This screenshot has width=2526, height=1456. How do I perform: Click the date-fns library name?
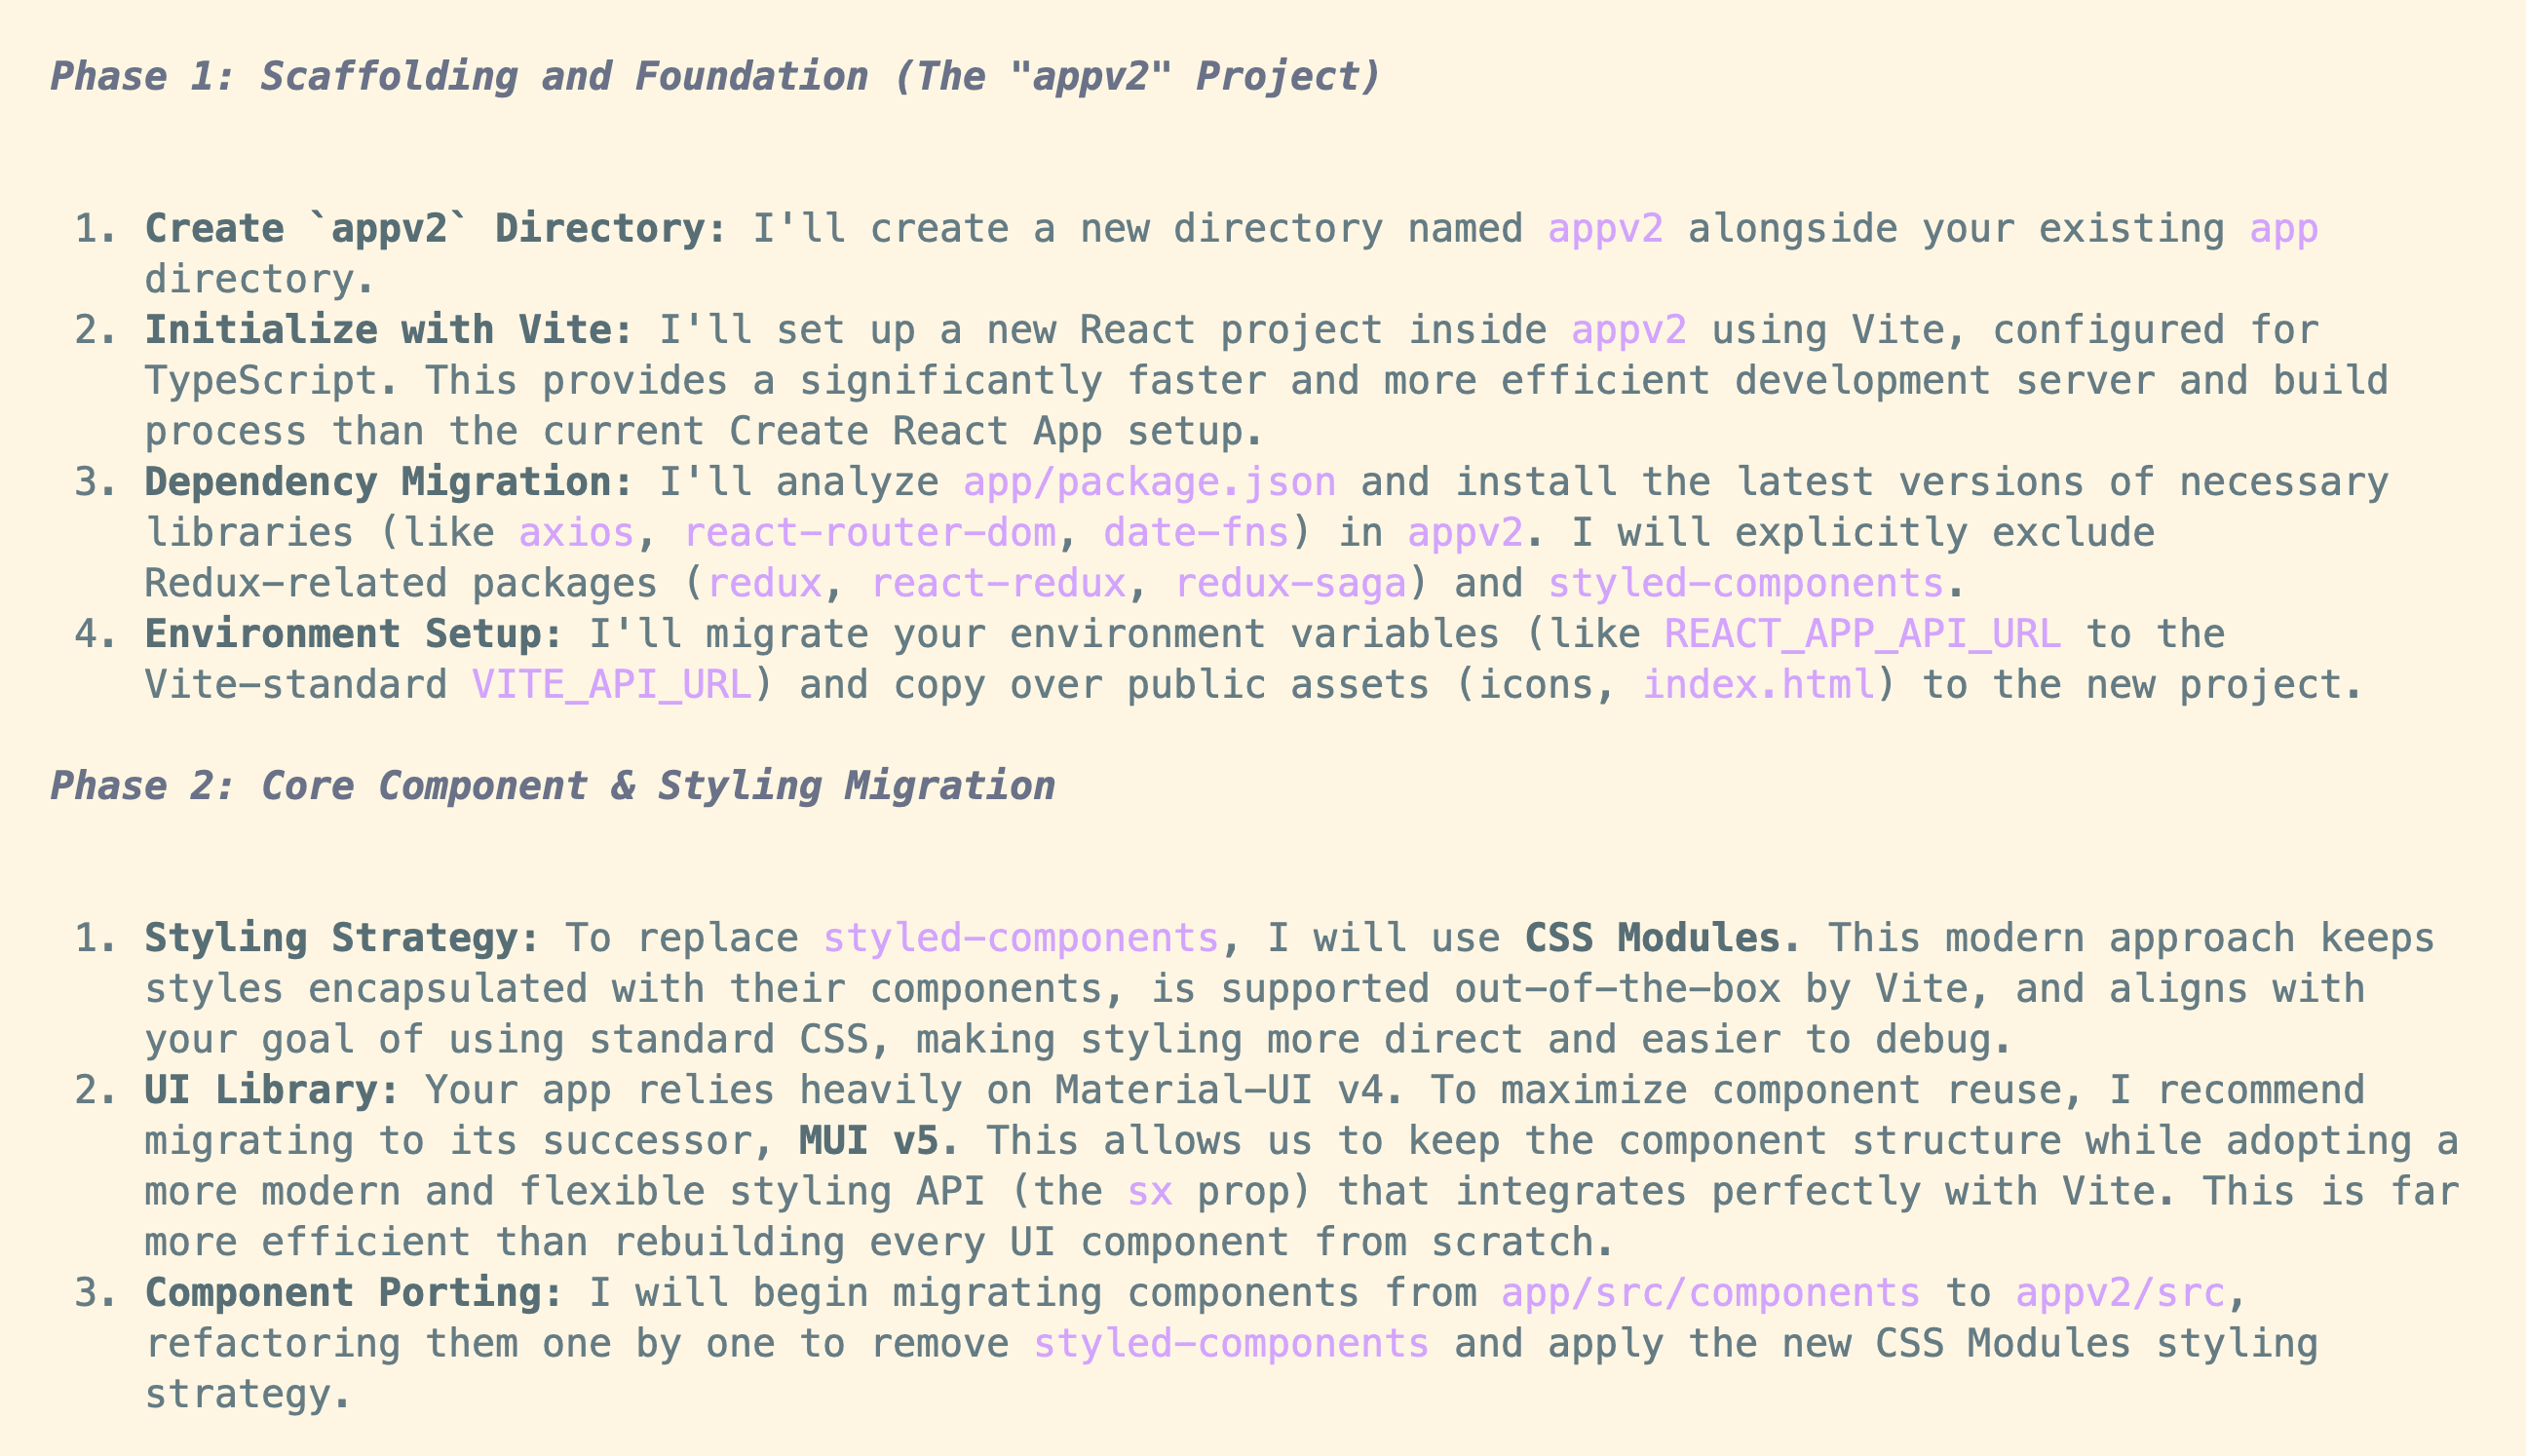tap(1197, 533)
